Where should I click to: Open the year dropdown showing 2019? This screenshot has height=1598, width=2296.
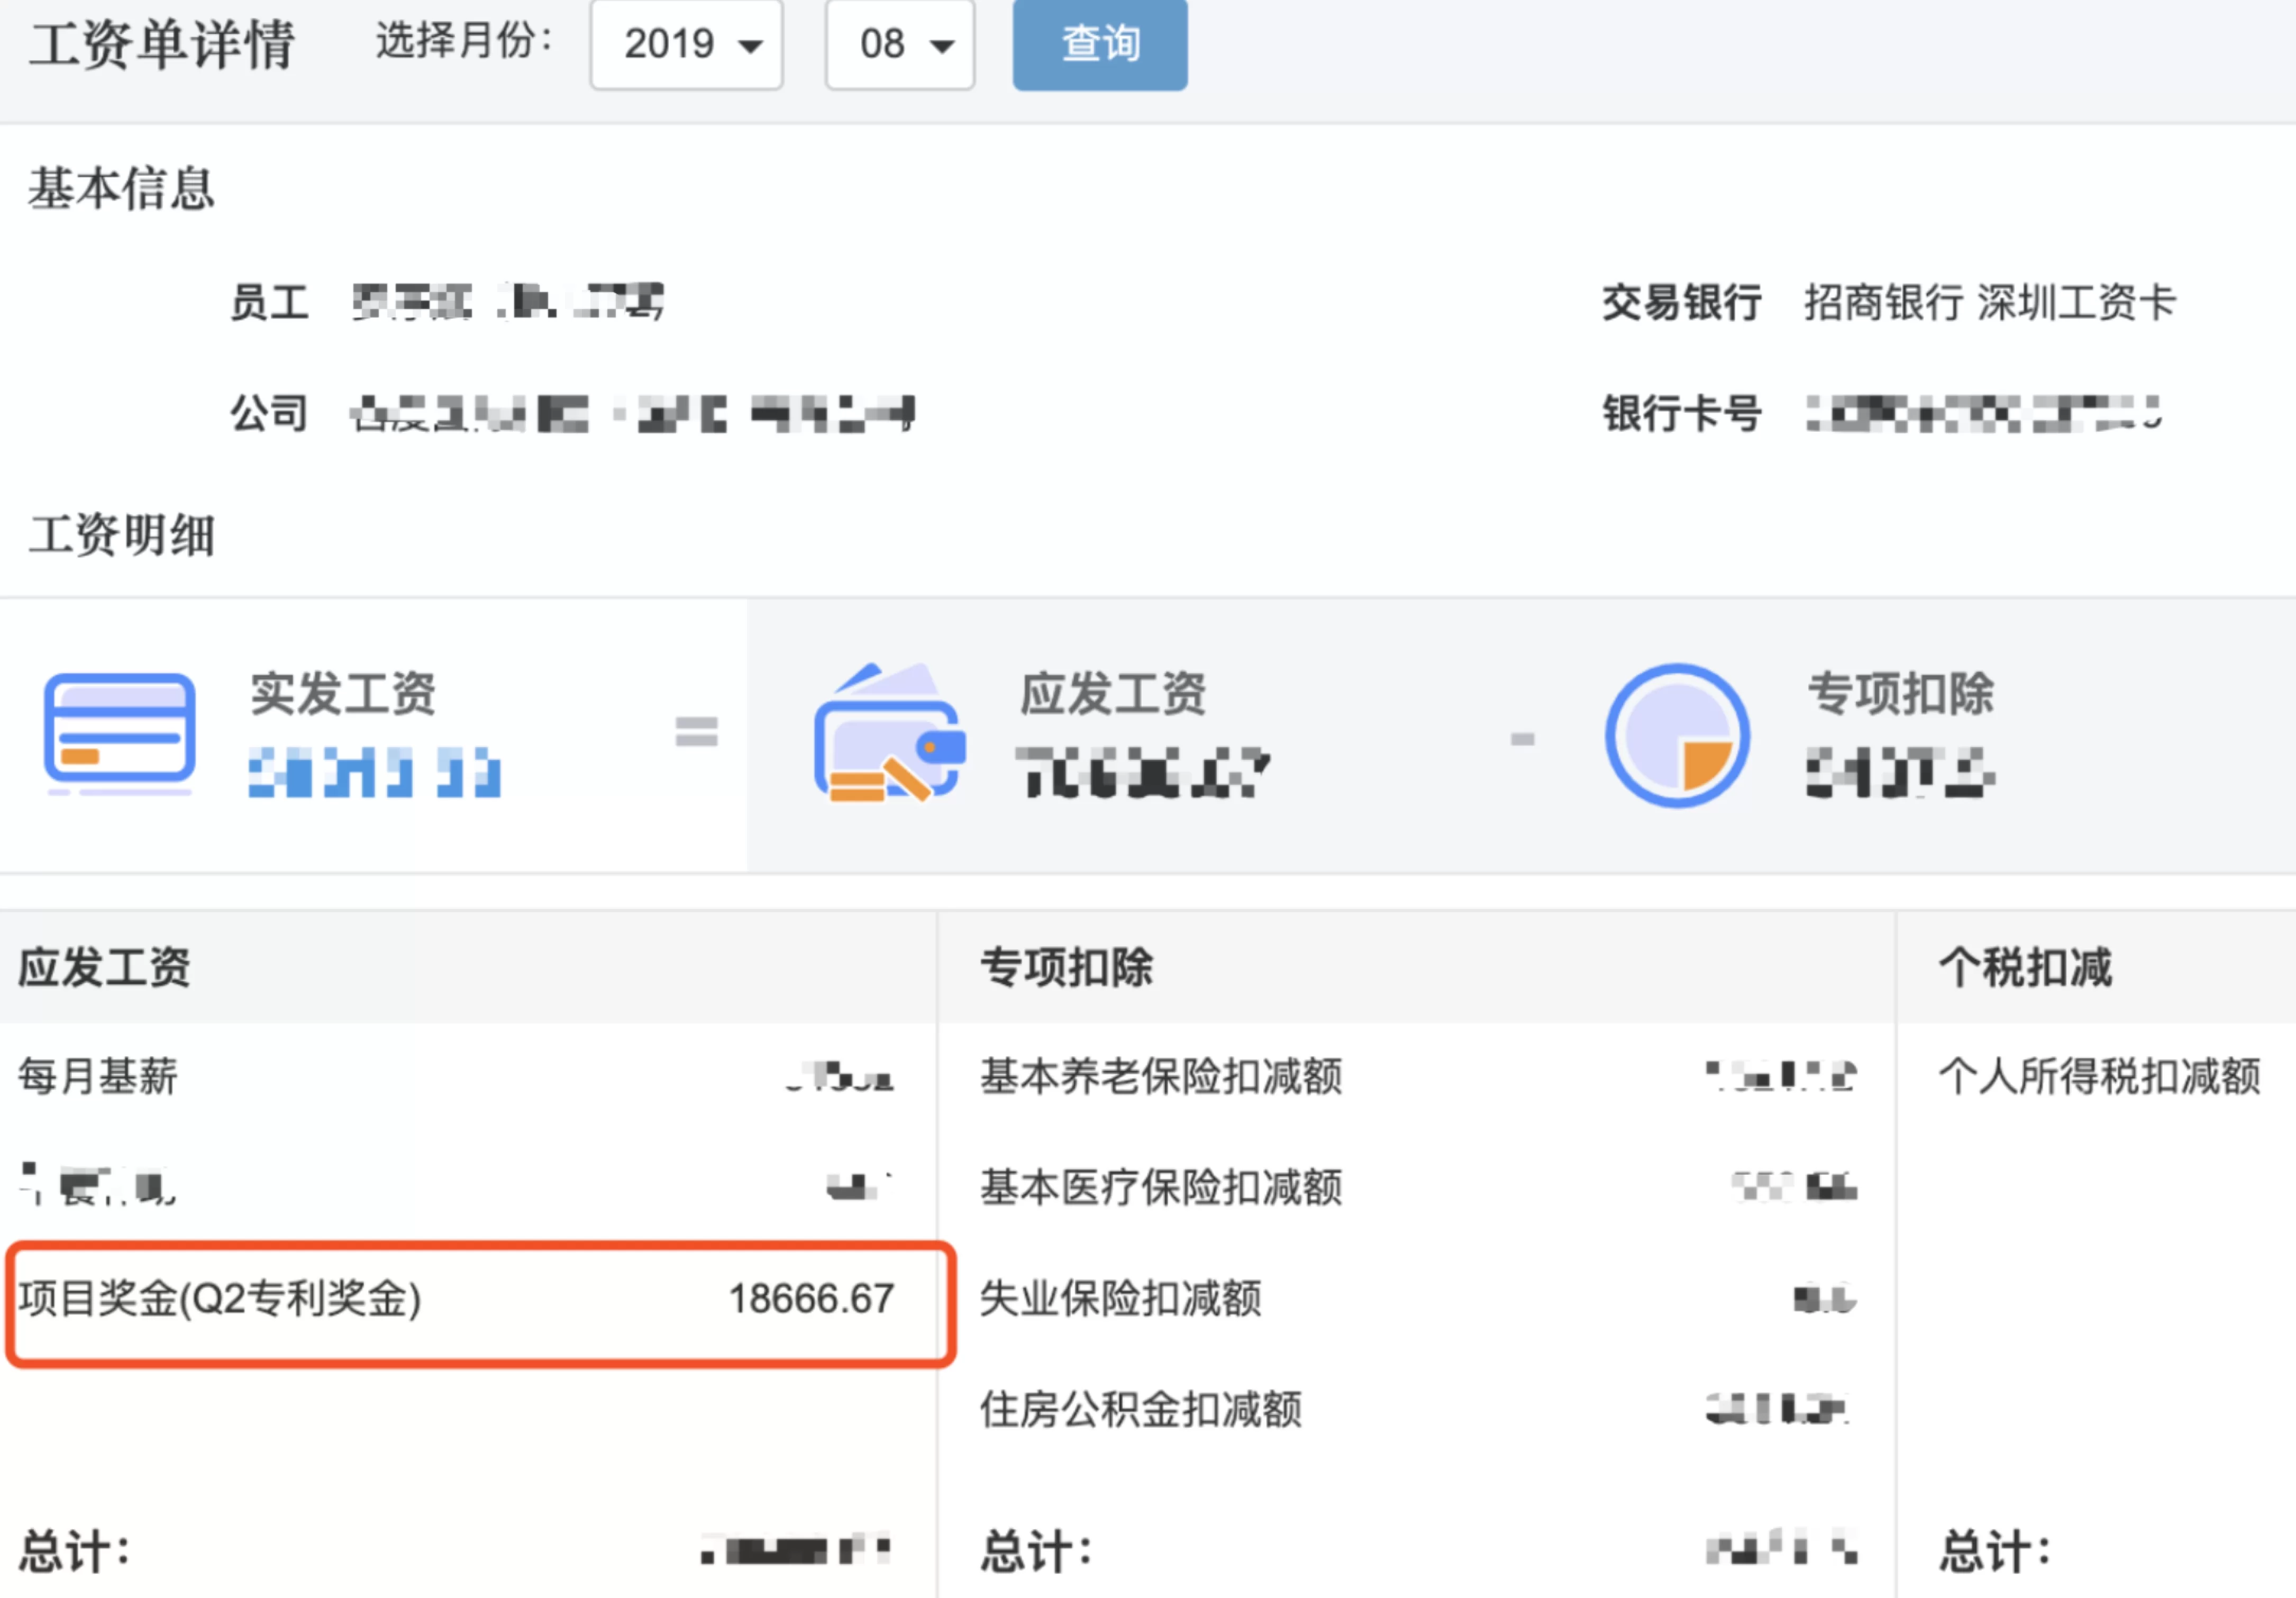686,45
